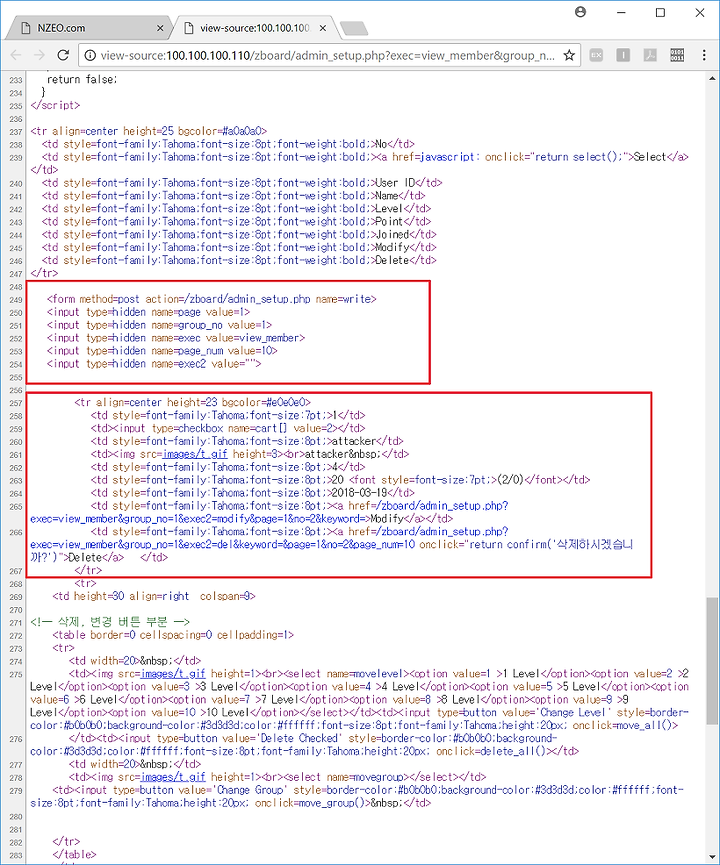Go back with the browser back arrow
Screen dimensions: 720x865
tap(15, 55)
